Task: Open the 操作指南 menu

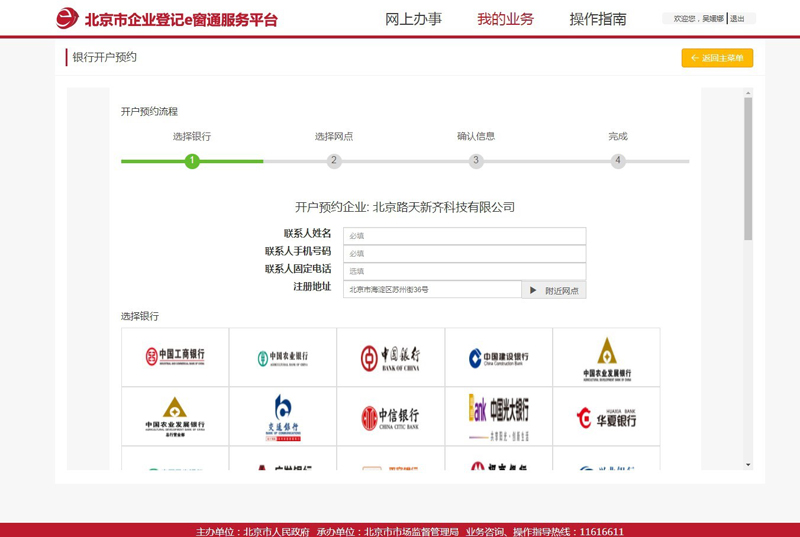Action: 598,19
